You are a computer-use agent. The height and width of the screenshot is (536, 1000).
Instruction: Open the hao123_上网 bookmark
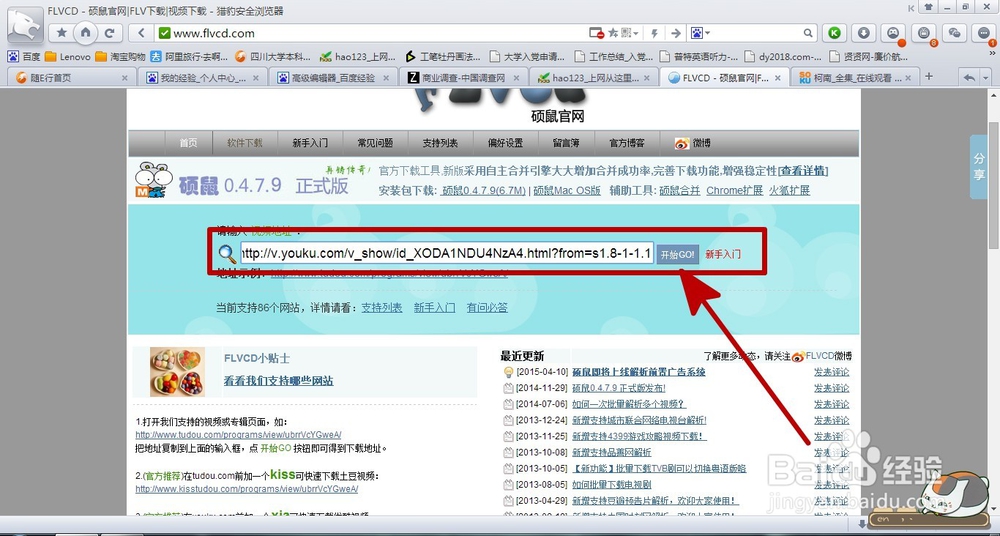(357, 56)
